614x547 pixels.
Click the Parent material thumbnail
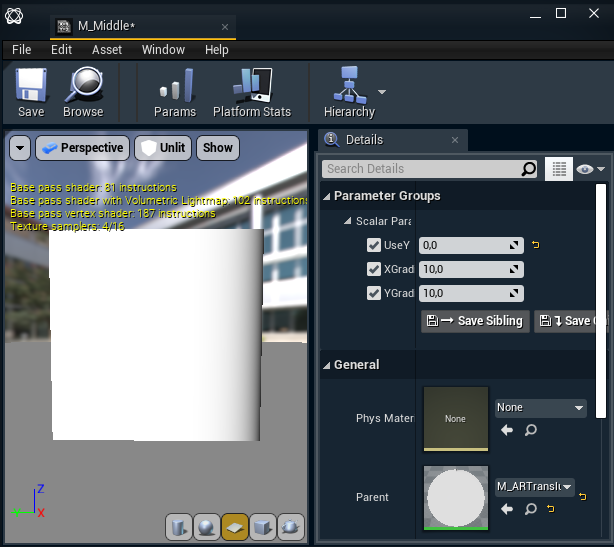click(x=456, y=497)
